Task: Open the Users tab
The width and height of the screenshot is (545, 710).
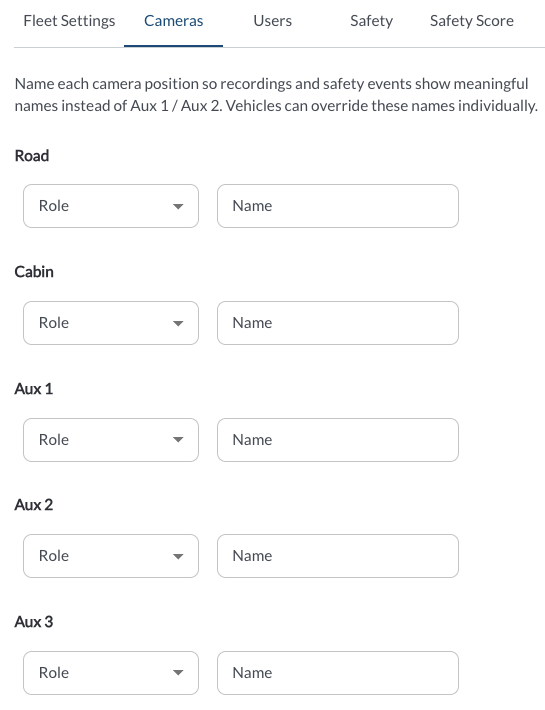Action: click(x=272, y=21)
